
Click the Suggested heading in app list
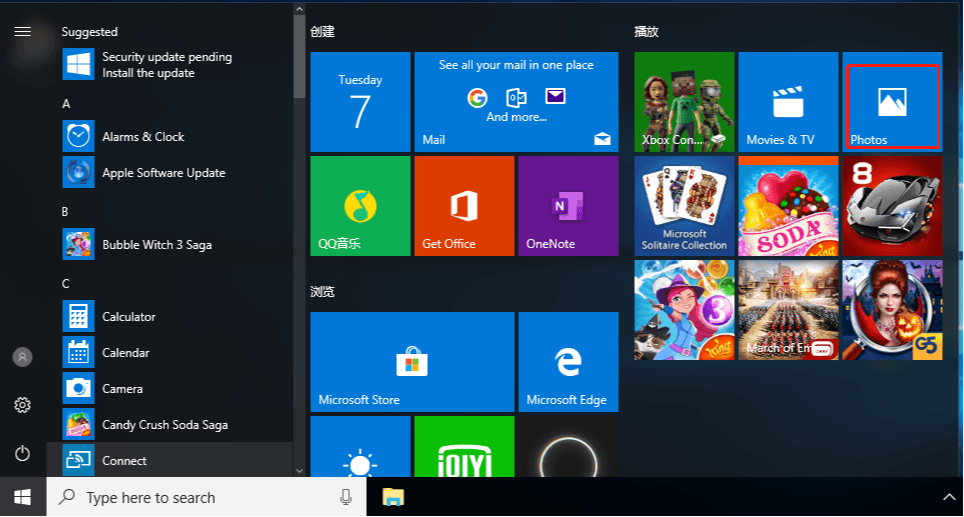coord(90,32)
